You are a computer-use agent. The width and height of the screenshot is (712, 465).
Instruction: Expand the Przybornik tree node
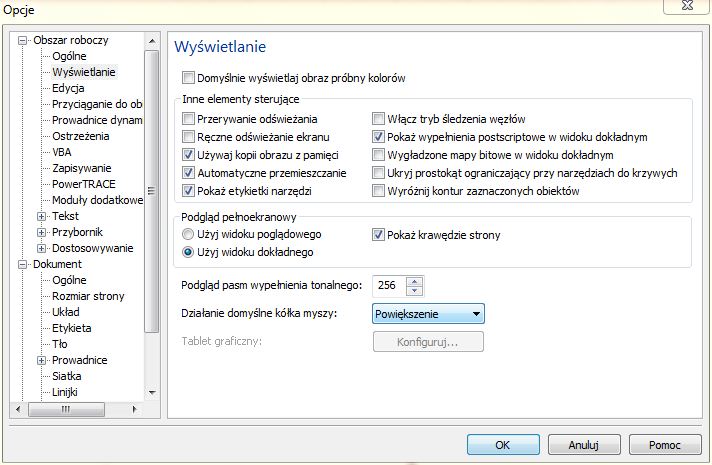(41, 232)
